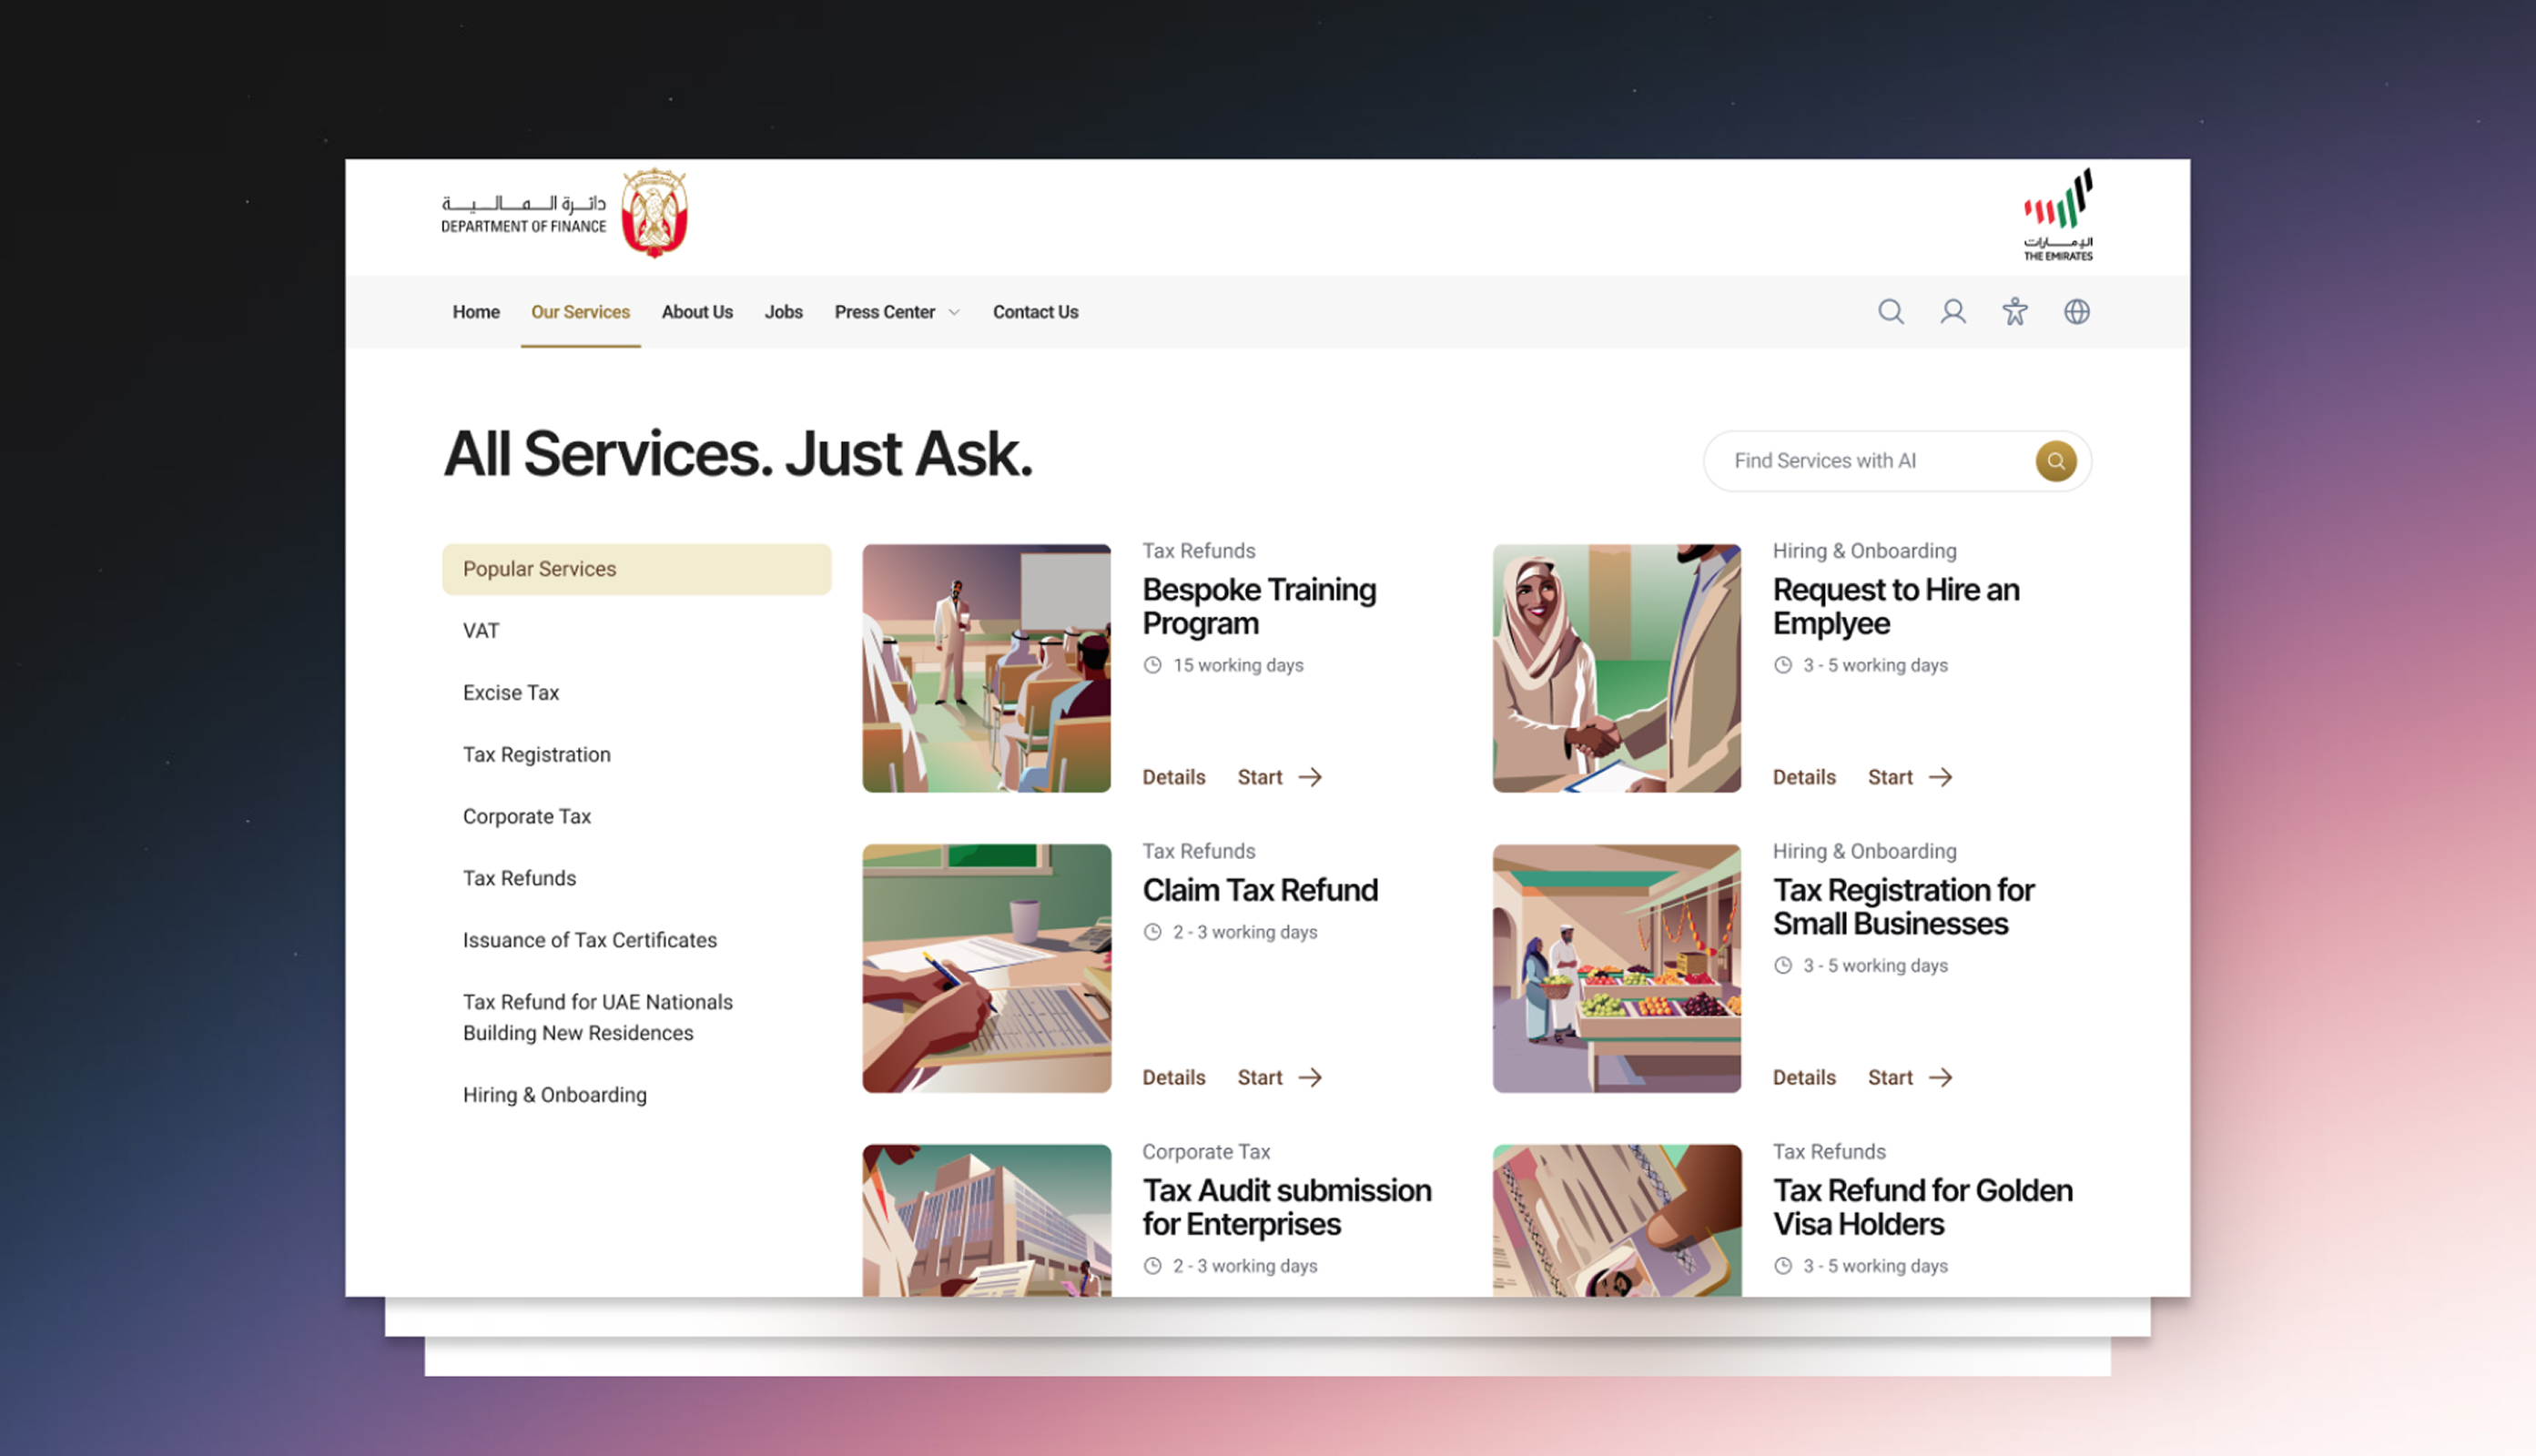Click the search magnifier icon in navbar
Image resolution: width=2536 pixels, height=1456 pixels.
[x=1890, y=312]
